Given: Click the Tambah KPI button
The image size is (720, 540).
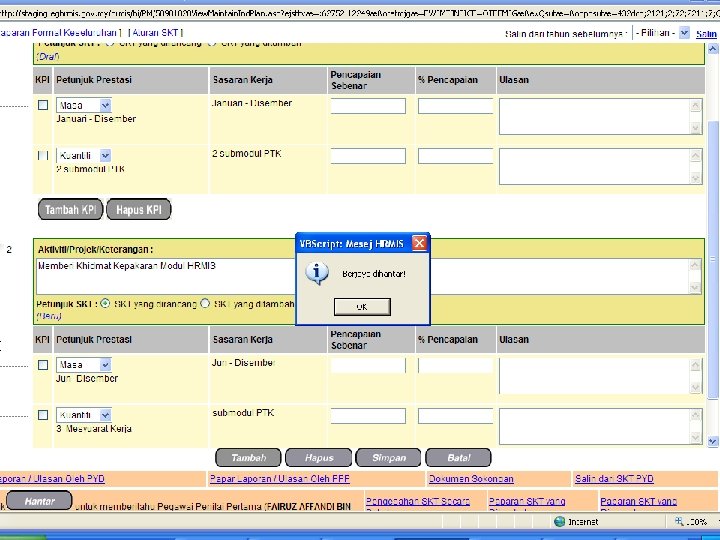Looking at the screenshot, I should [x=70, y=209].
